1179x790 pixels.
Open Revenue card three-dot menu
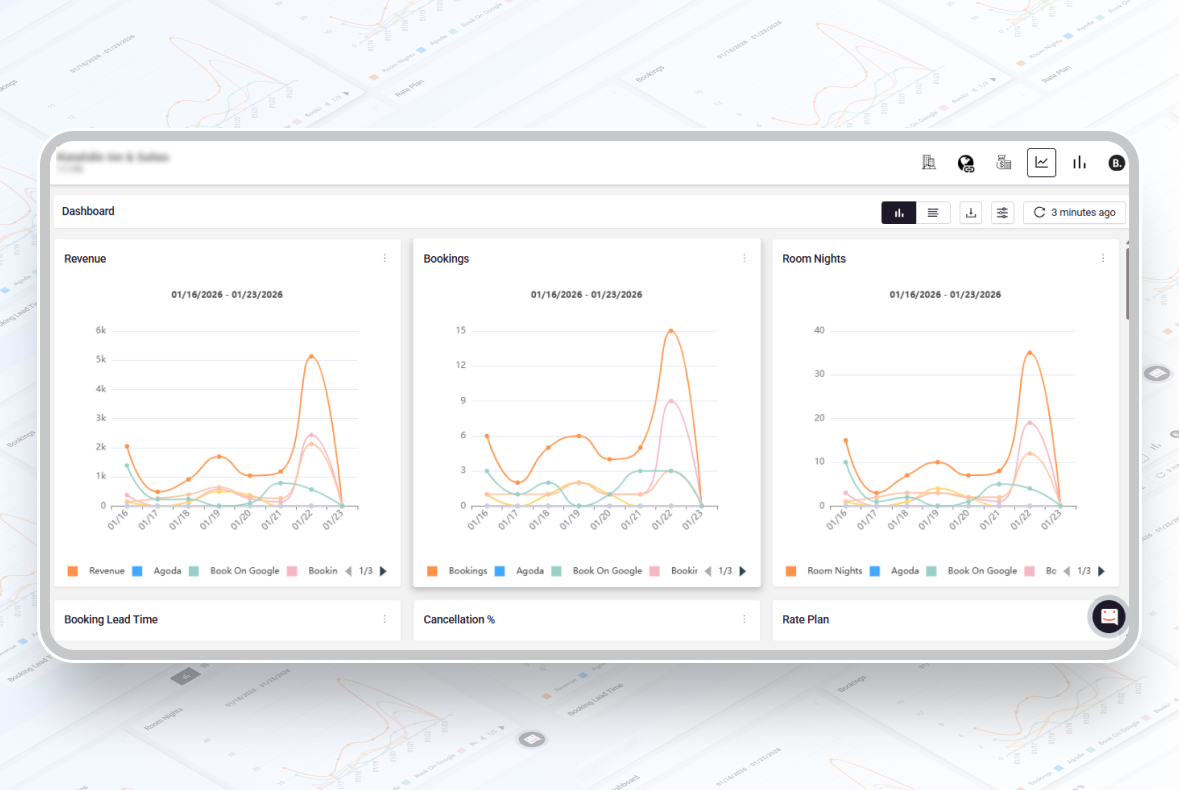[x=385, y=259]
